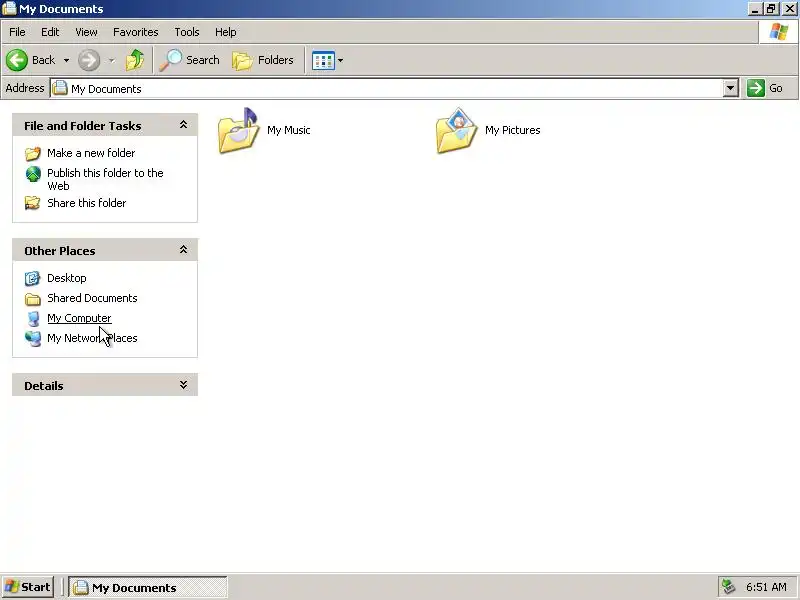800x600 pixels.
Task: Click the My Documents taskbar button
Action: pyautogui.click(x=148, y=587)
